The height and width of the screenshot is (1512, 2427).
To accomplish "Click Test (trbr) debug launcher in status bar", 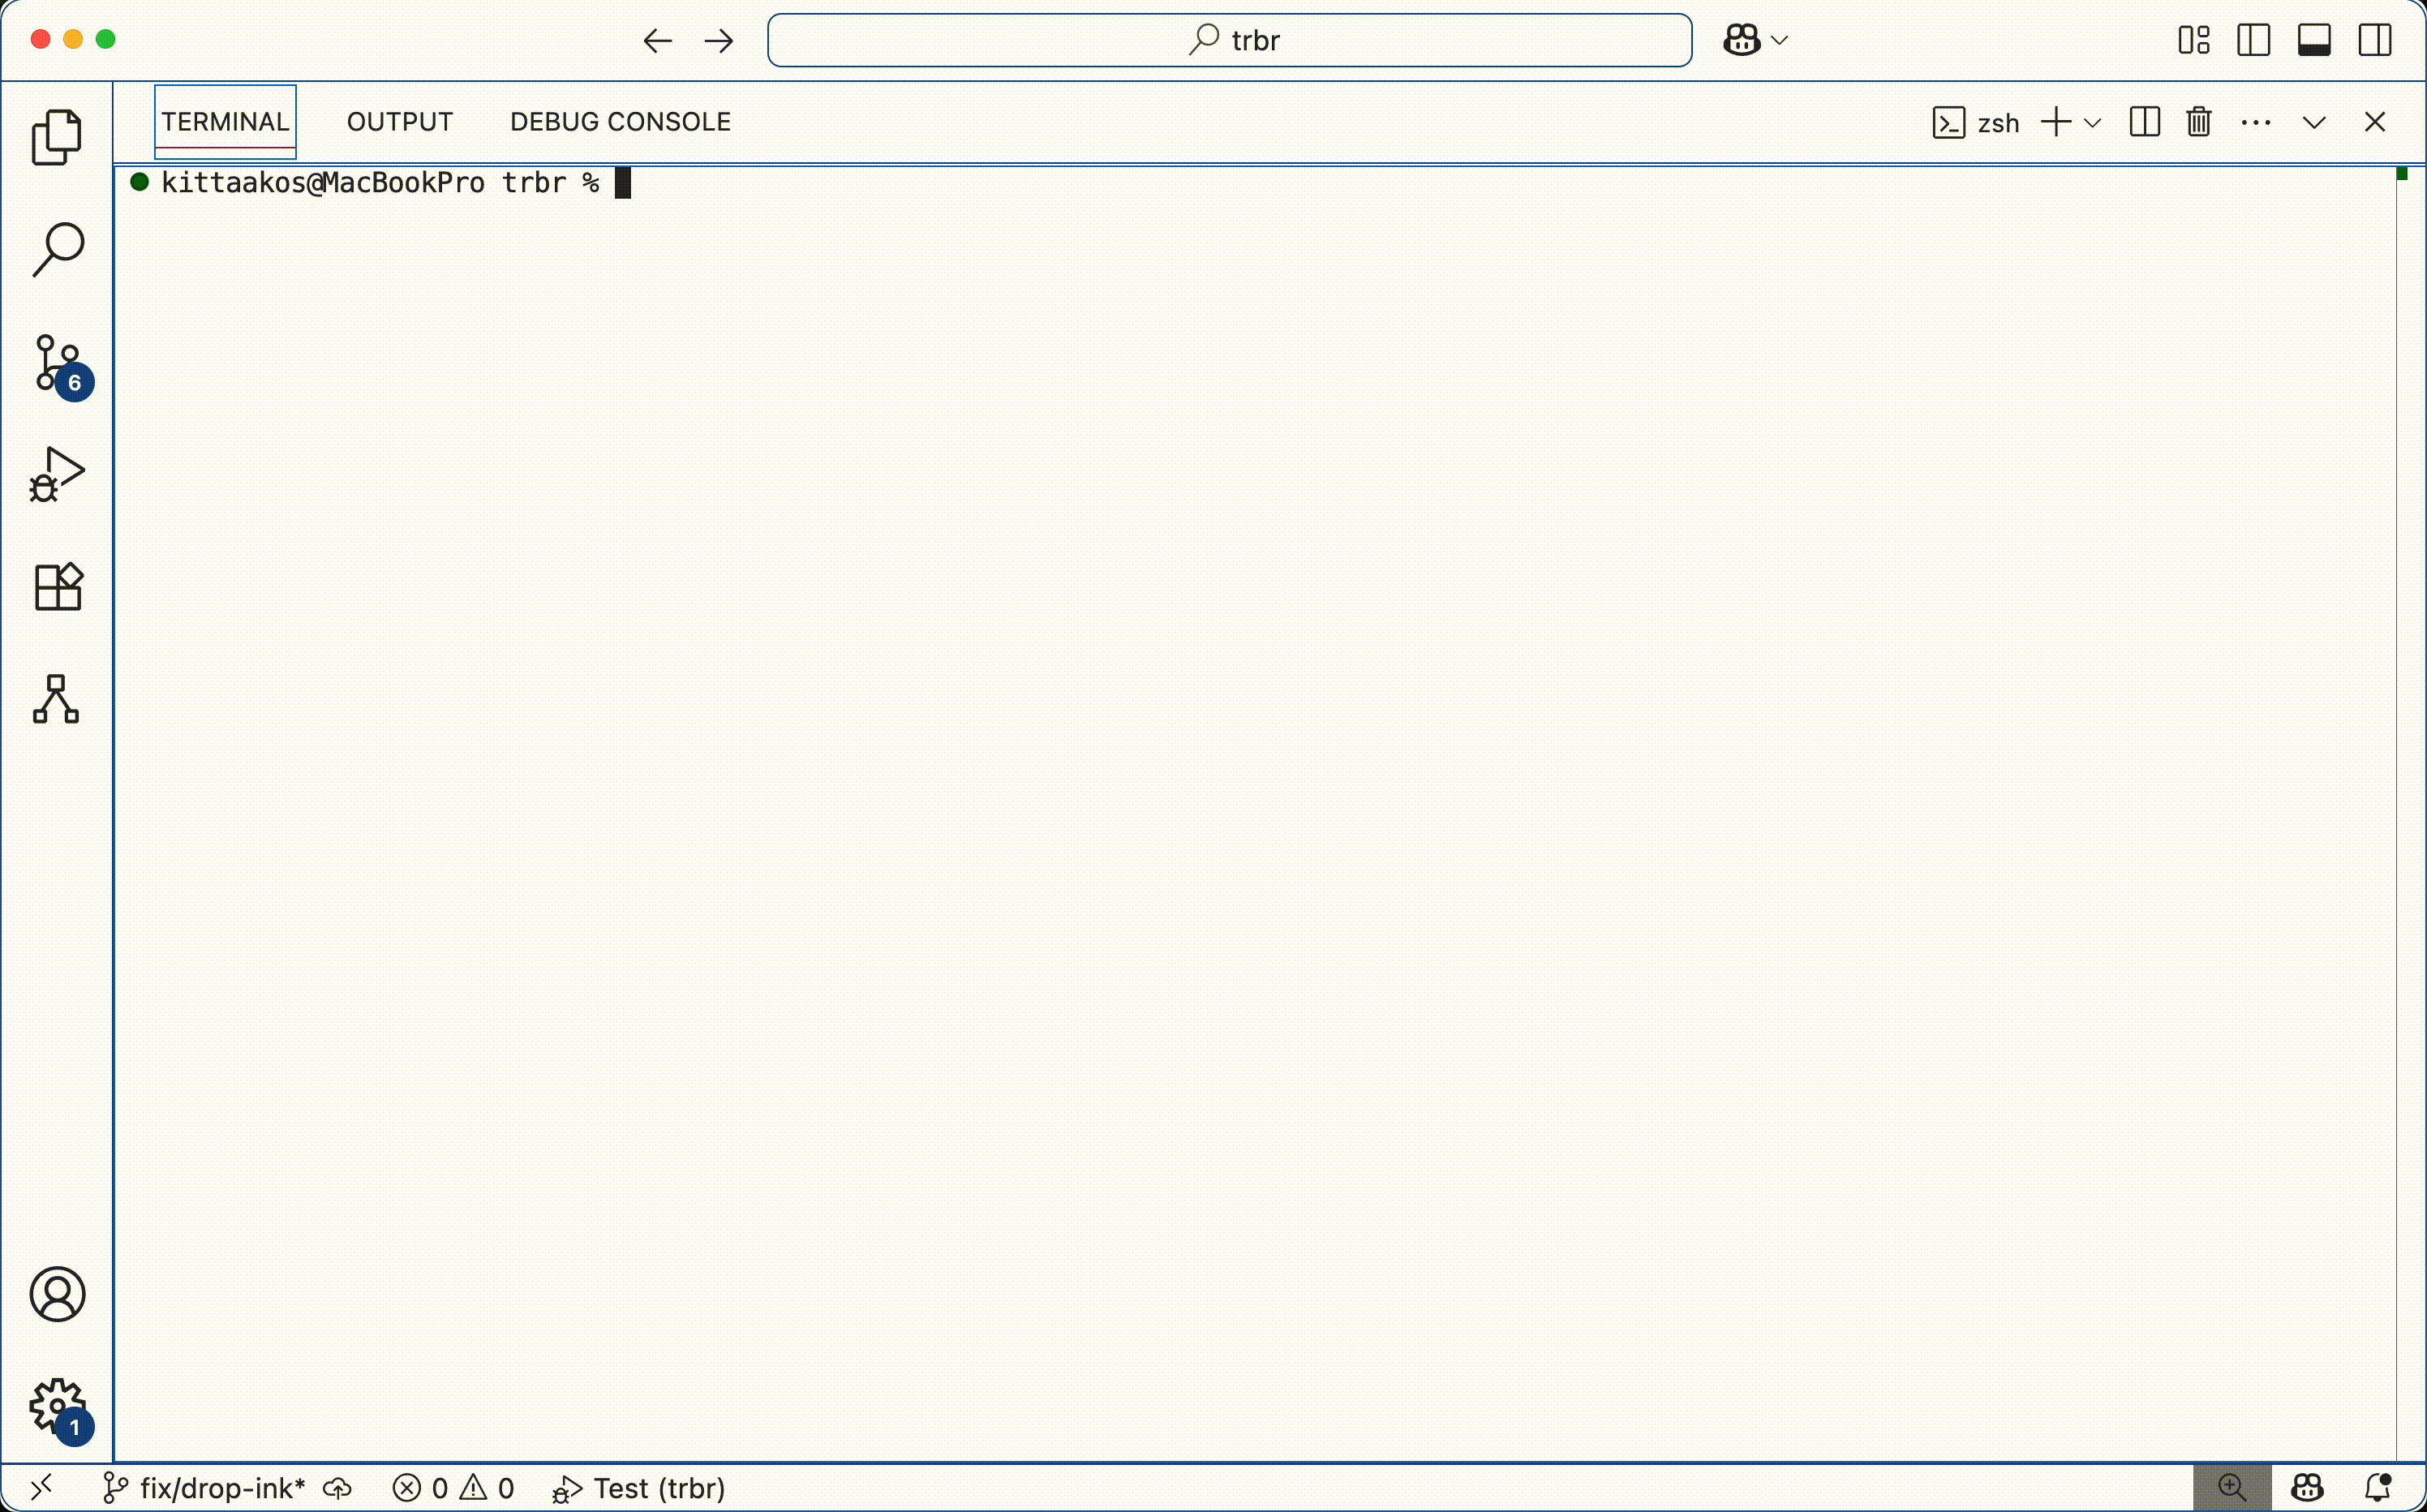I will tap(640, 1488).
